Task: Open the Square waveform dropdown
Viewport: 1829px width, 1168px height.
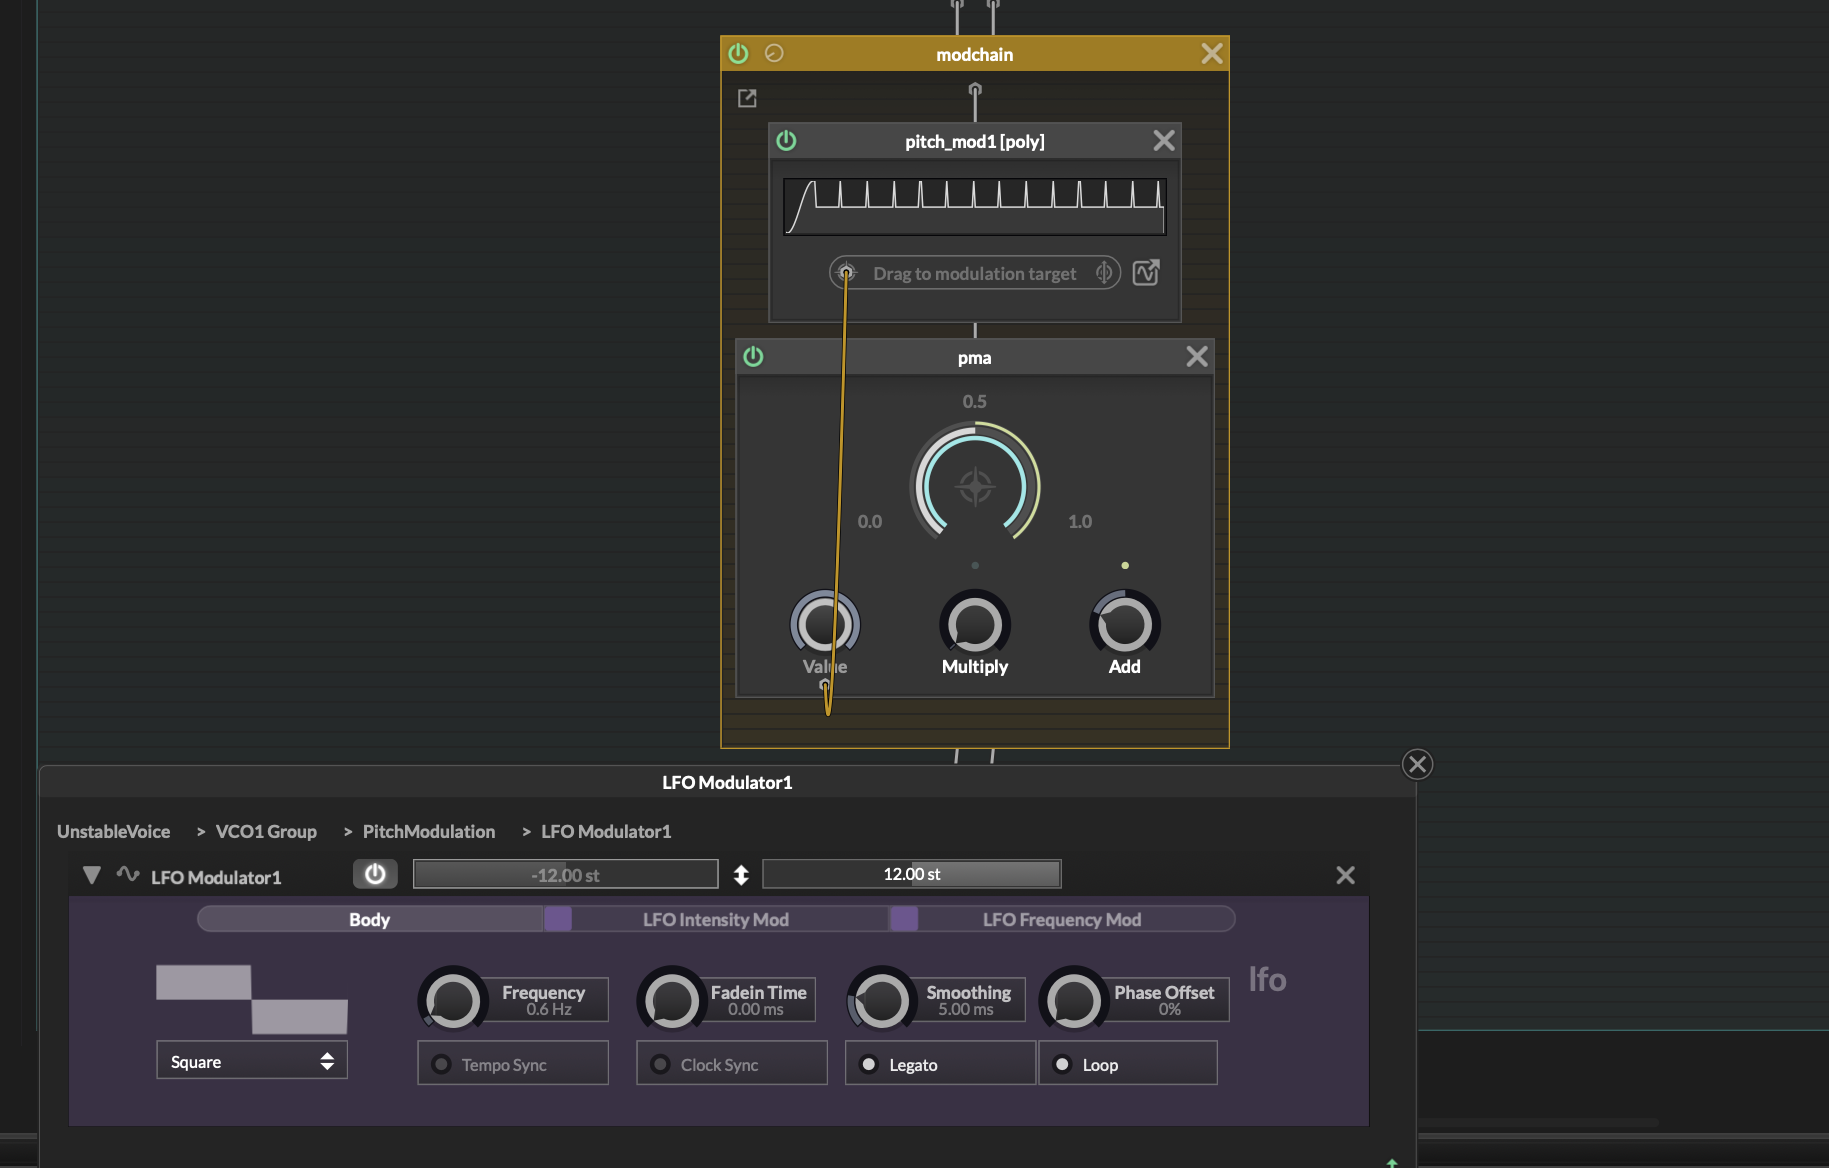Action: [x=252, y=1061]
